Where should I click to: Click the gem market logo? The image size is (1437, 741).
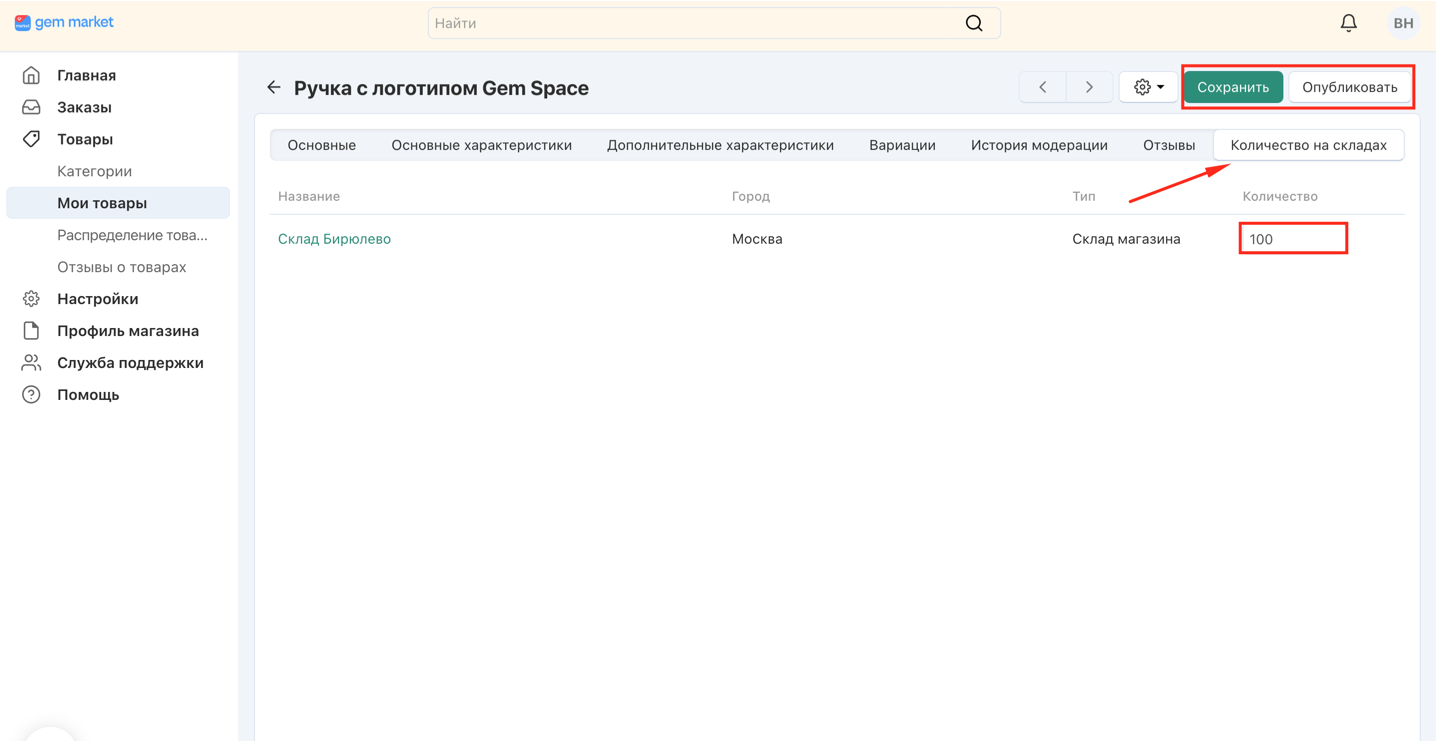point(64,22)
